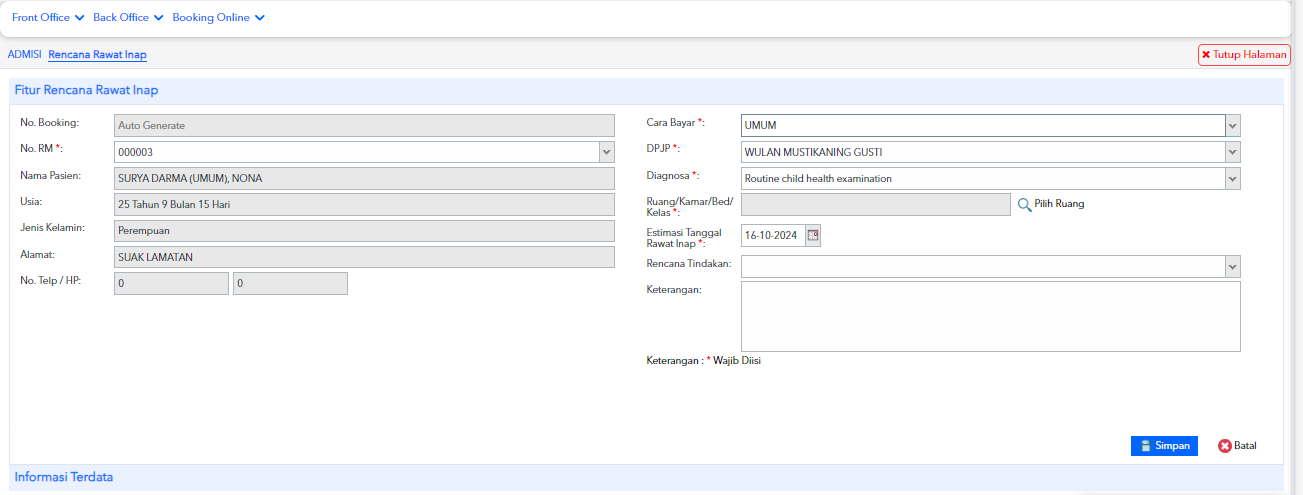Click the magnifier icon for Pilih Ruang
Image resolution: width=1303 pixels, height=495 pixels.
(1024, 204)
